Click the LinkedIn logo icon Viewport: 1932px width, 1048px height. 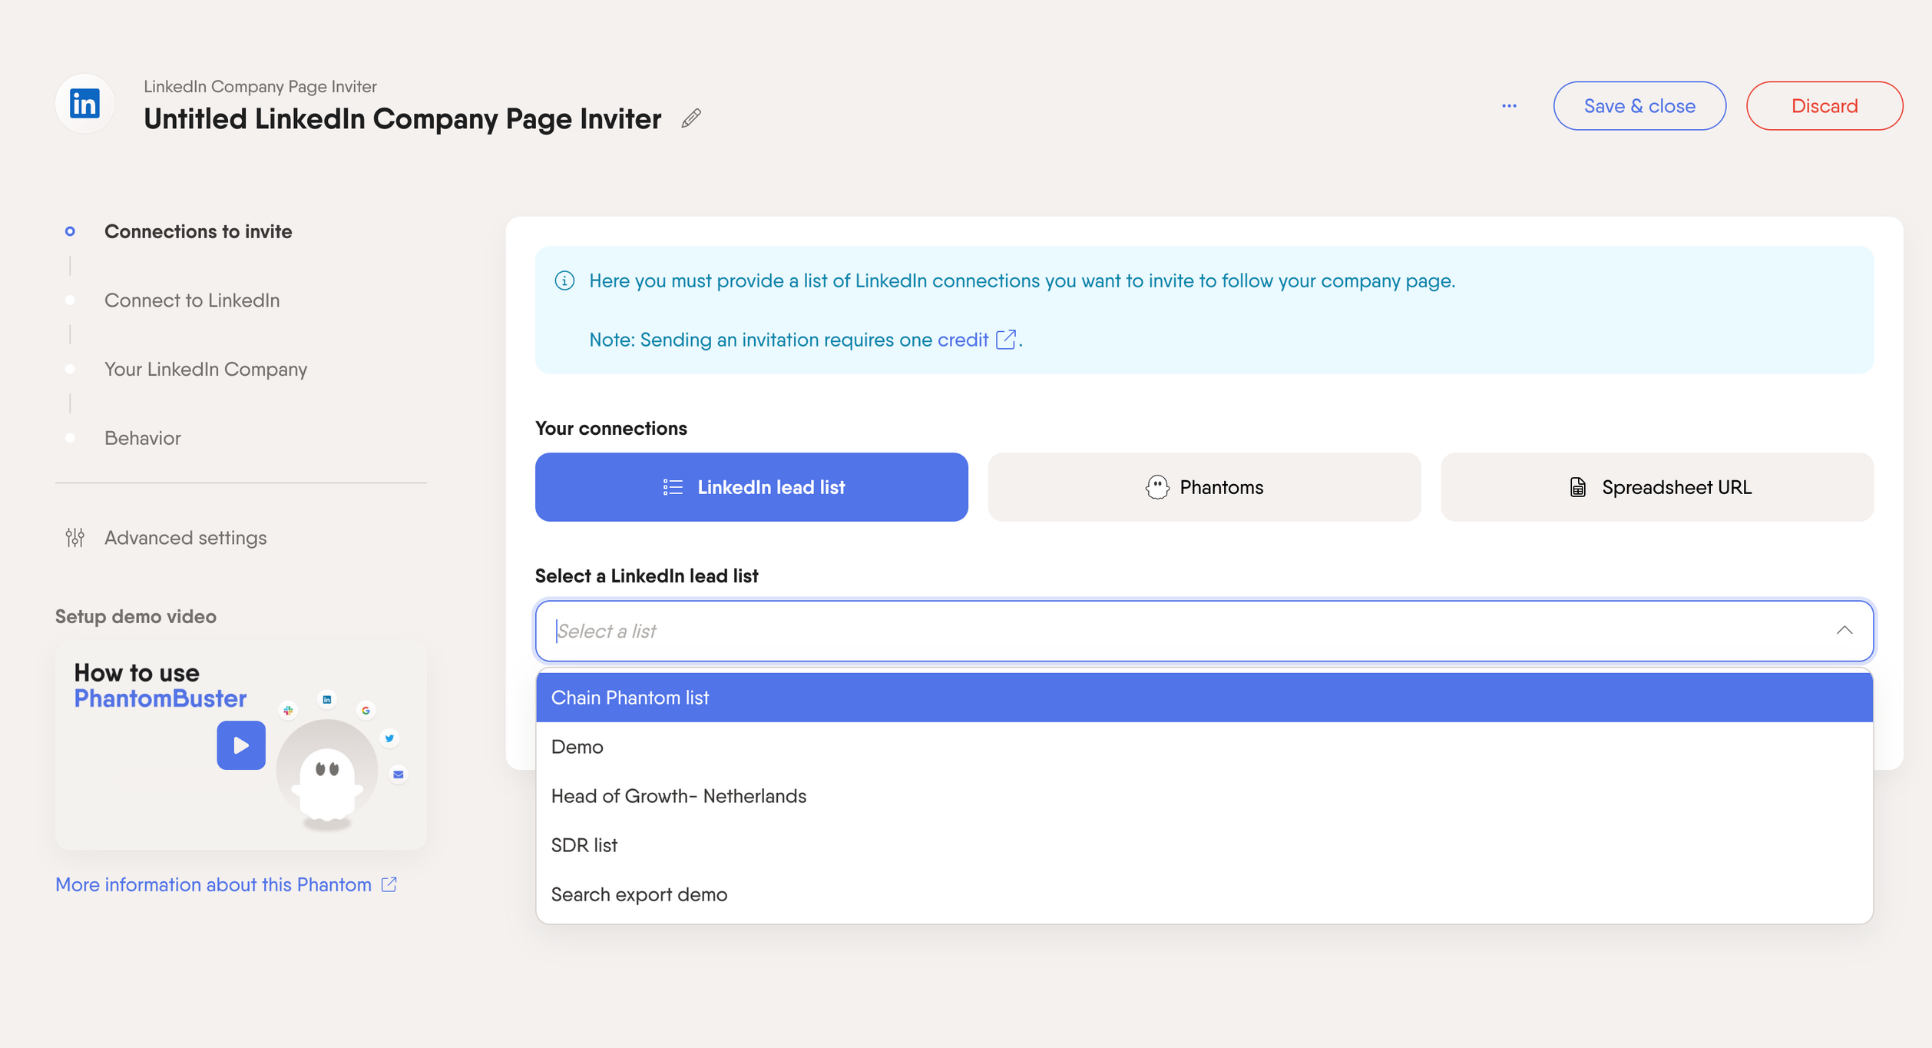(85, 103)
